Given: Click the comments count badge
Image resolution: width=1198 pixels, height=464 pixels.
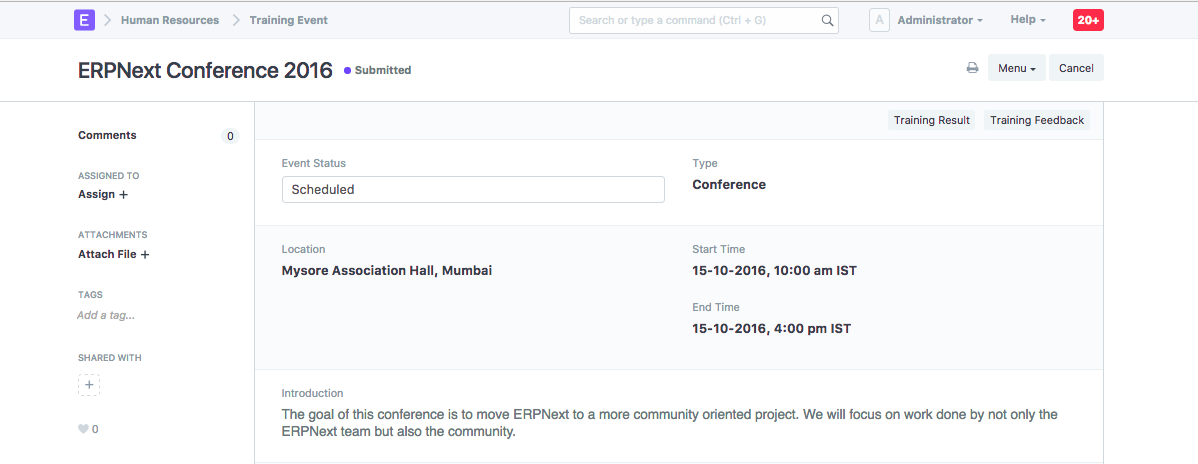Looking at the screenshot, I should pos(230,136).
